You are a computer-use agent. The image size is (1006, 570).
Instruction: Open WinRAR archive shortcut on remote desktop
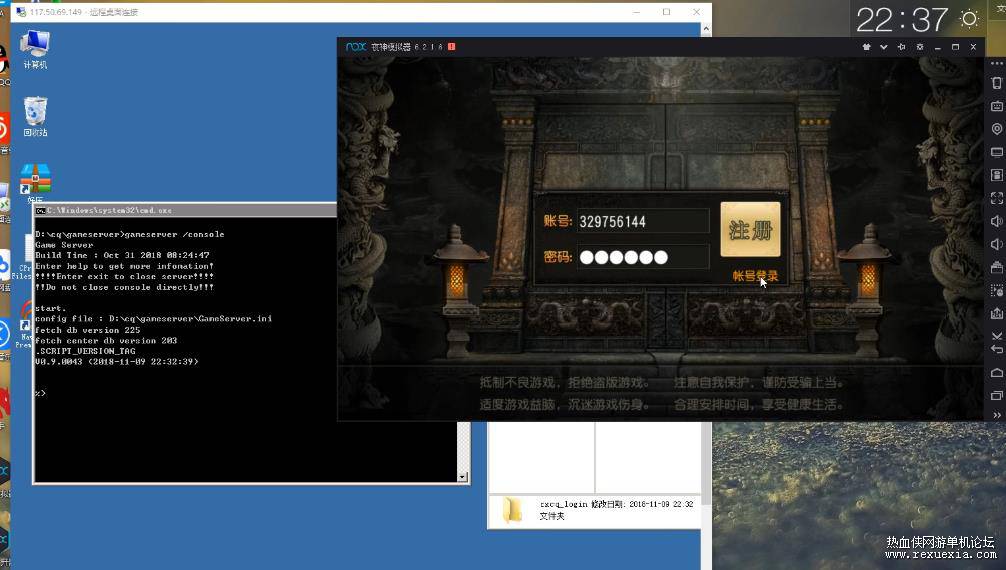click(x=35, y=184)
